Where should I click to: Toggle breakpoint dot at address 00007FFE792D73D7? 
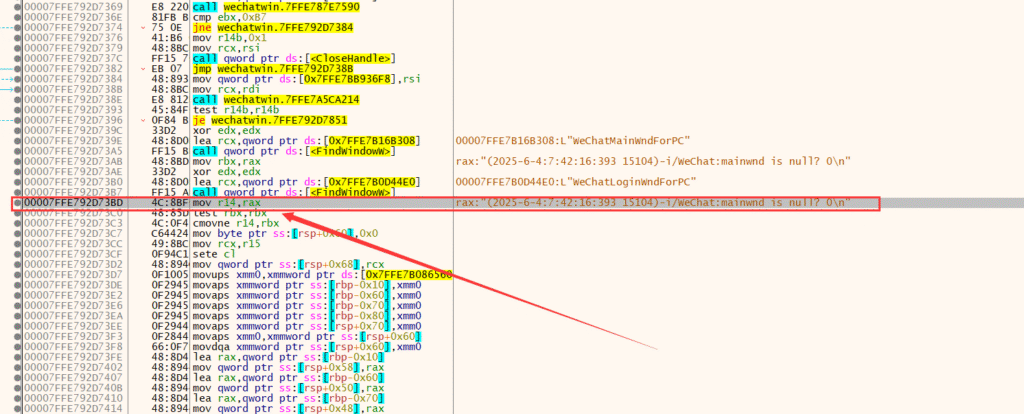point(17,274)
